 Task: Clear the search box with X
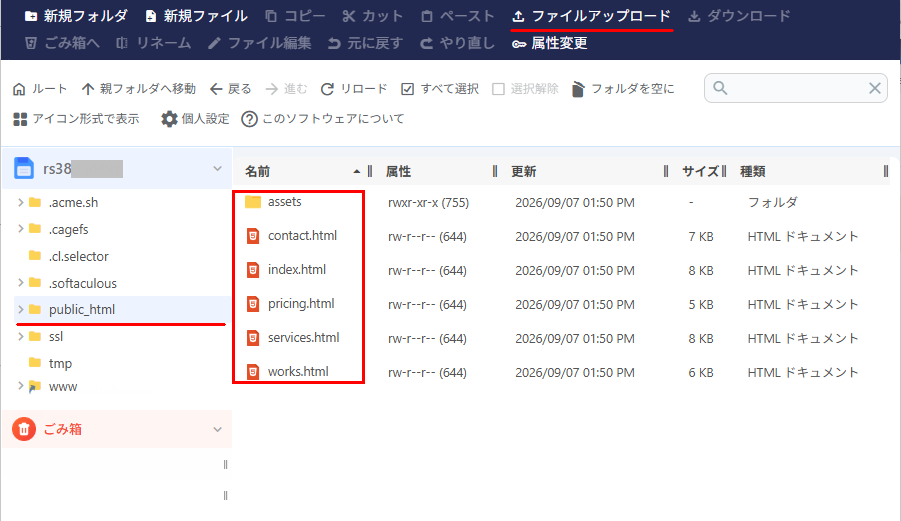875,88
